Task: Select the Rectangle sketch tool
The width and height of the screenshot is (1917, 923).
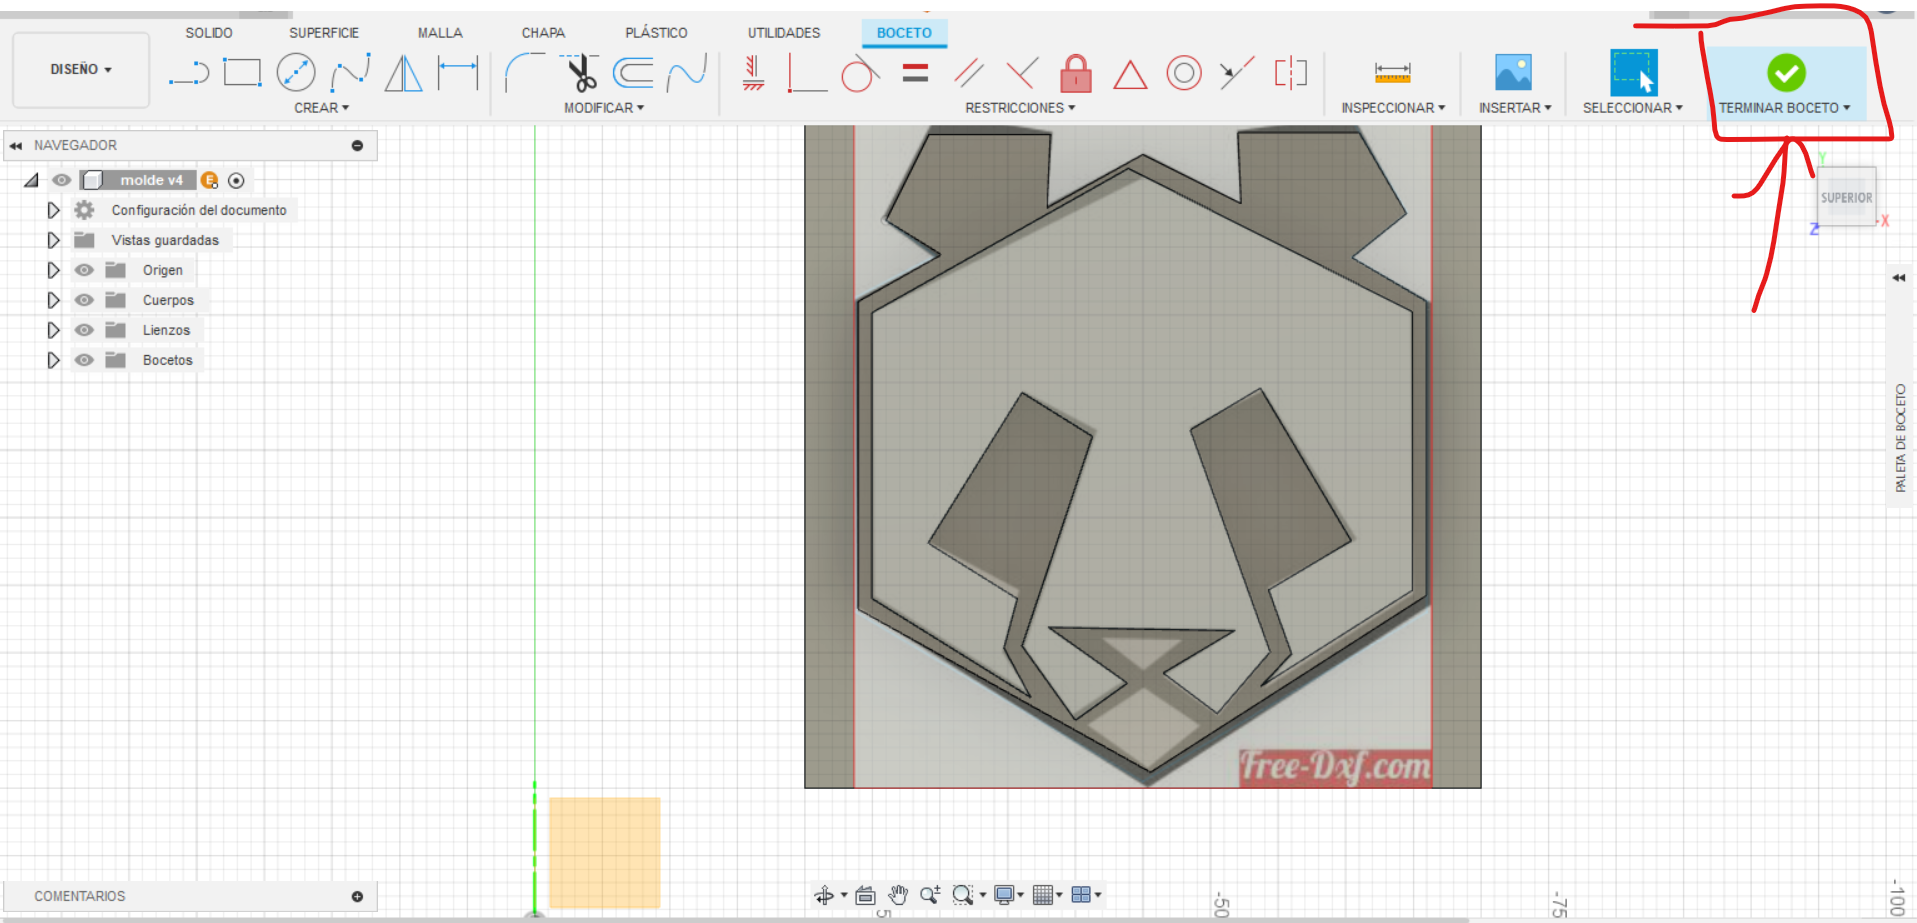Action: click(x=242, y=72)
